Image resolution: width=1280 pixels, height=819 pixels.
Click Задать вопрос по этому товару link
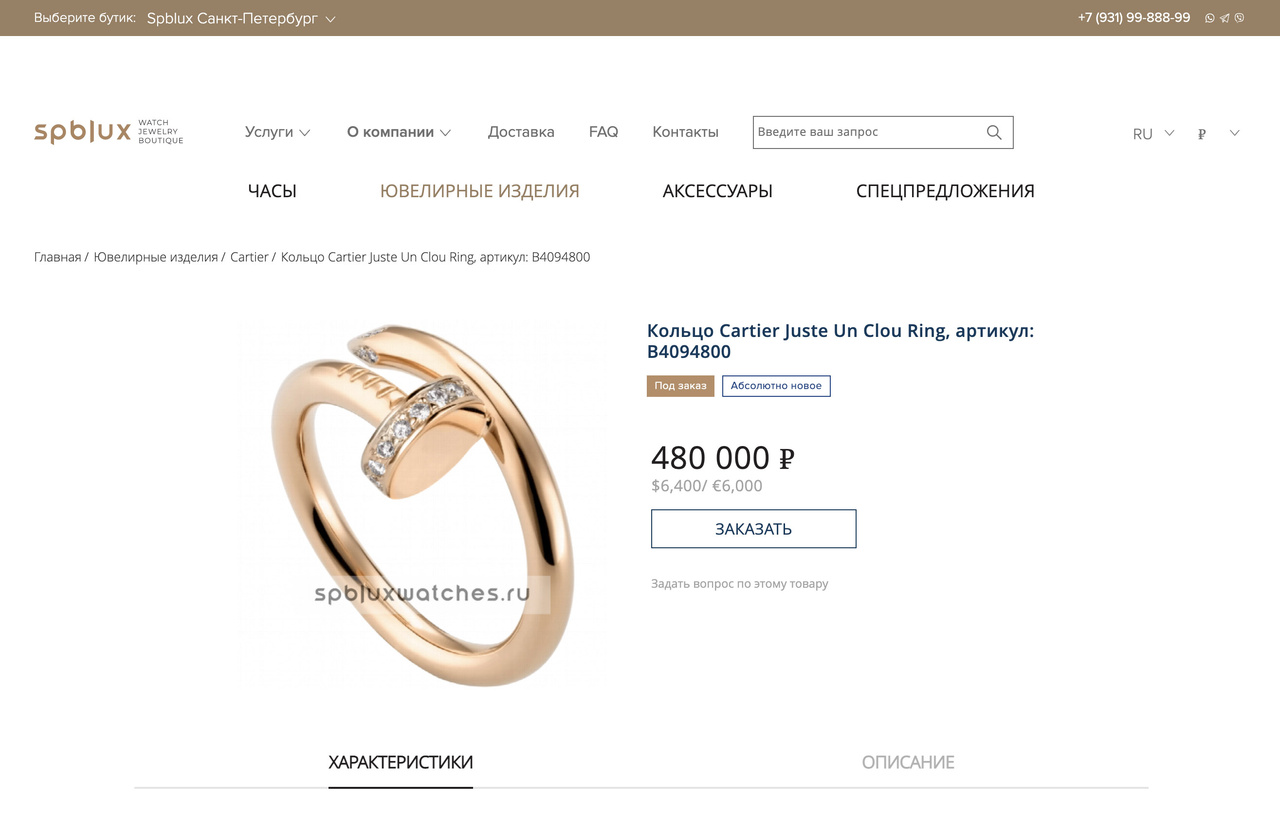click(x=739, y=584)
